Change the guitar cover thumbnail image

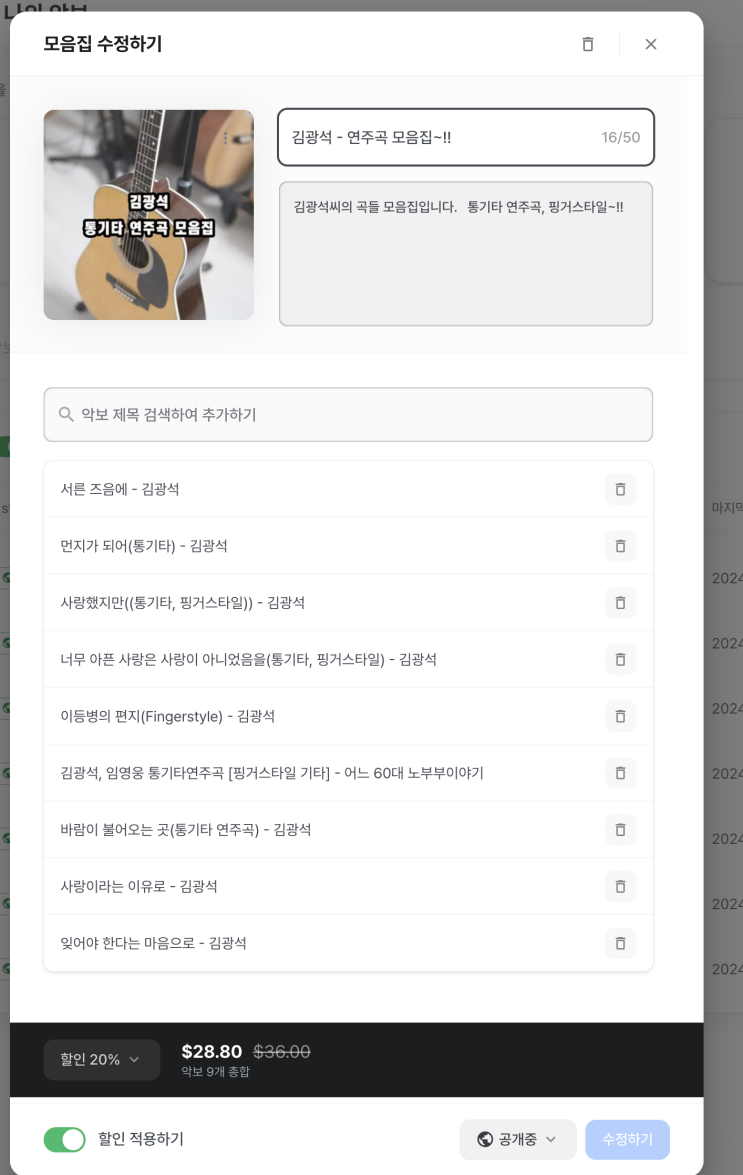pos(148,215)
